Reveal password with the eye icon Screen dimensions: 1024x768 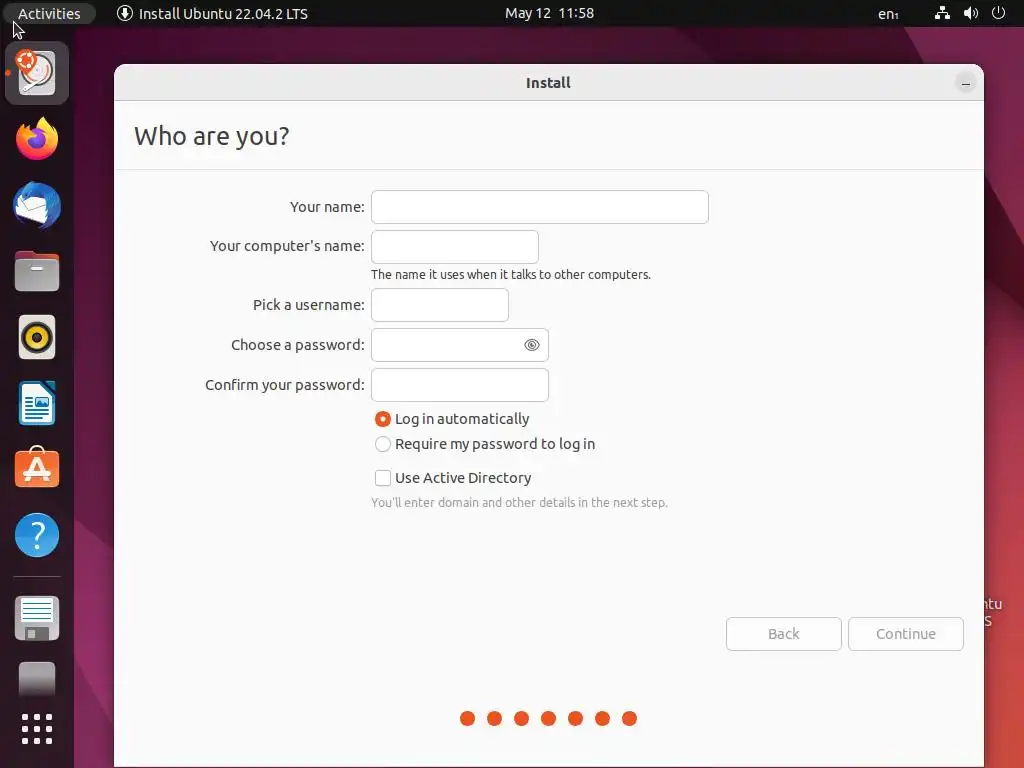pos(532,345)
